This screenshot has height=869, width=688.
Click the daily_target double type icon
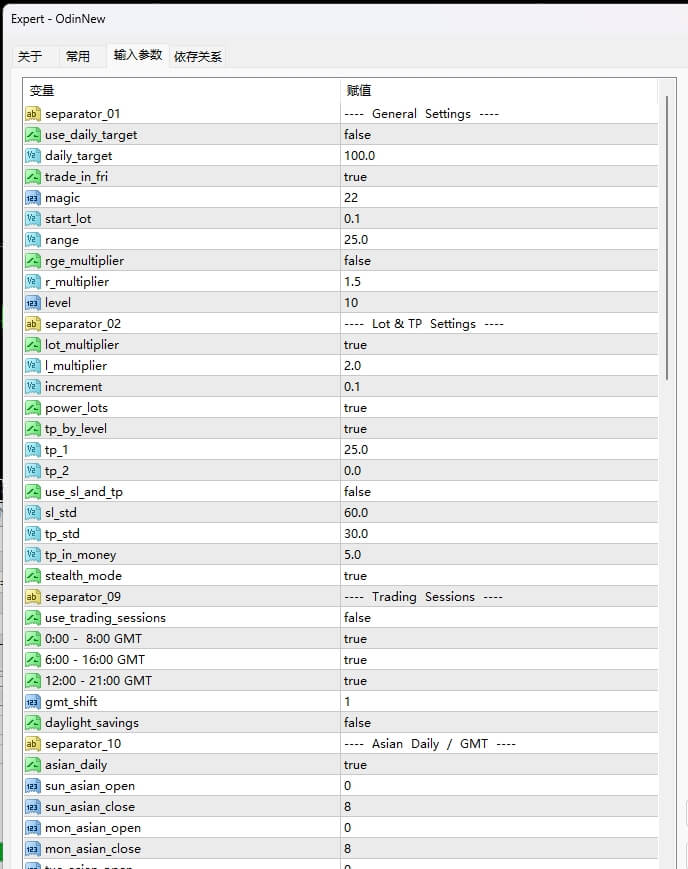[32, 156]
